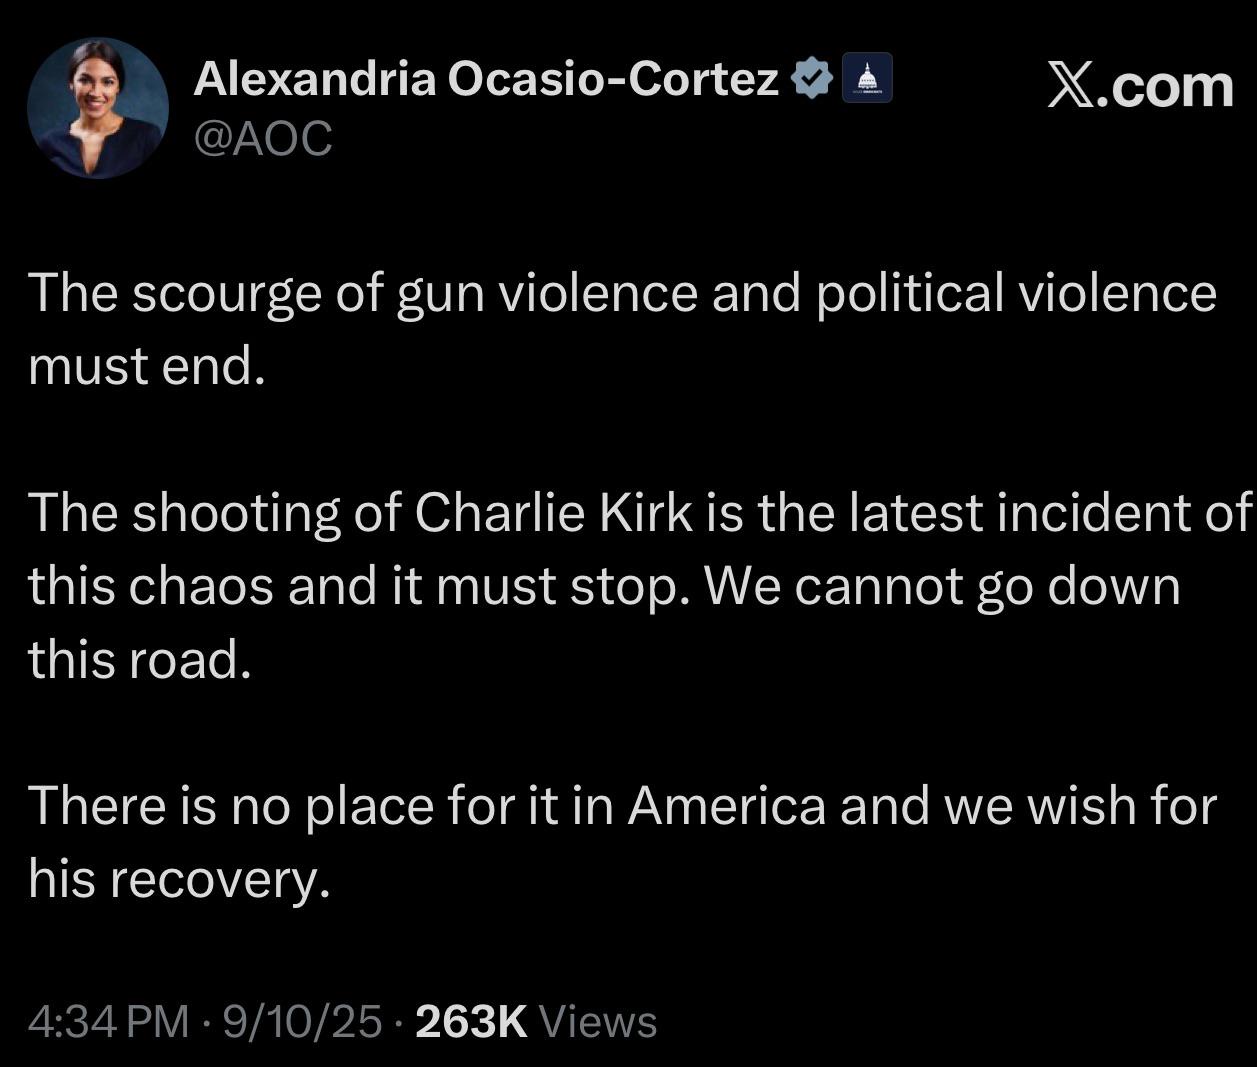Image resolution: width=1257 pixels, height=1067 pixels.
Task: Click the words "must end."
Action: 147,366
